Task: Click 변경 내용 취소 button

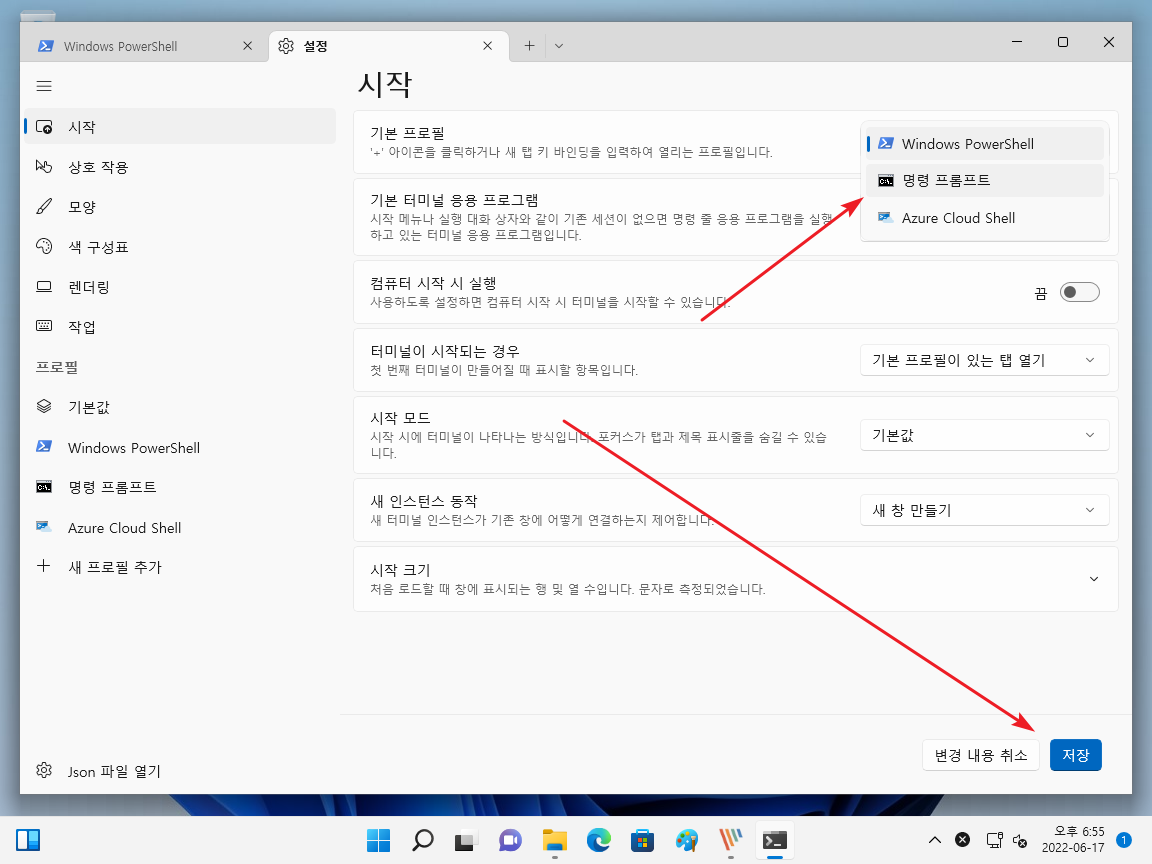Action: click(981, 755)
